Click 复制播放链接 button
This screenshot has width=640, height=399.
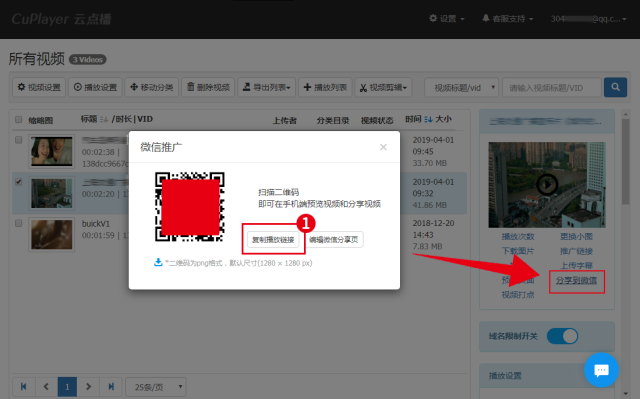[x=273, y=239]
